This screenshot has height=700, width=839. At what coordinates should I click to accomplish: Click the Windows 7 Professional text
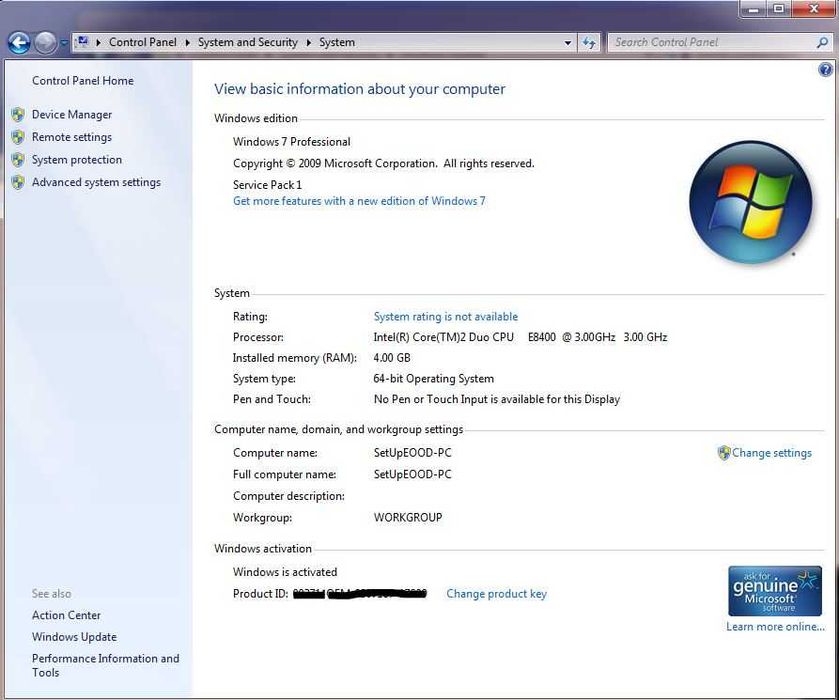(x=292, y=142)
